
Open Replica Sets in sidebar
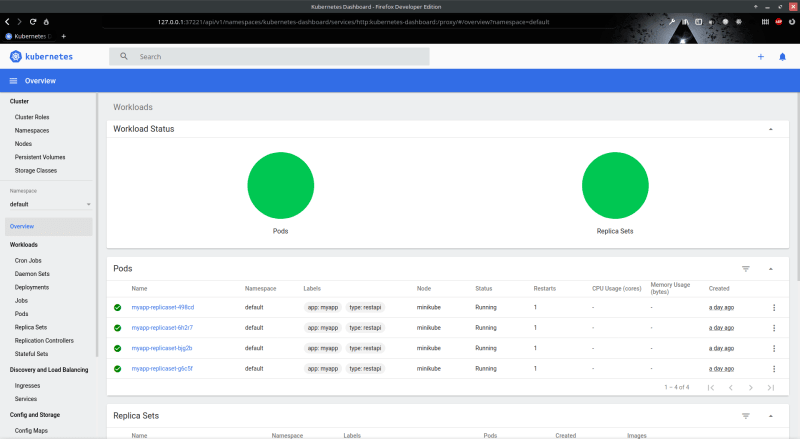[31, 327]
